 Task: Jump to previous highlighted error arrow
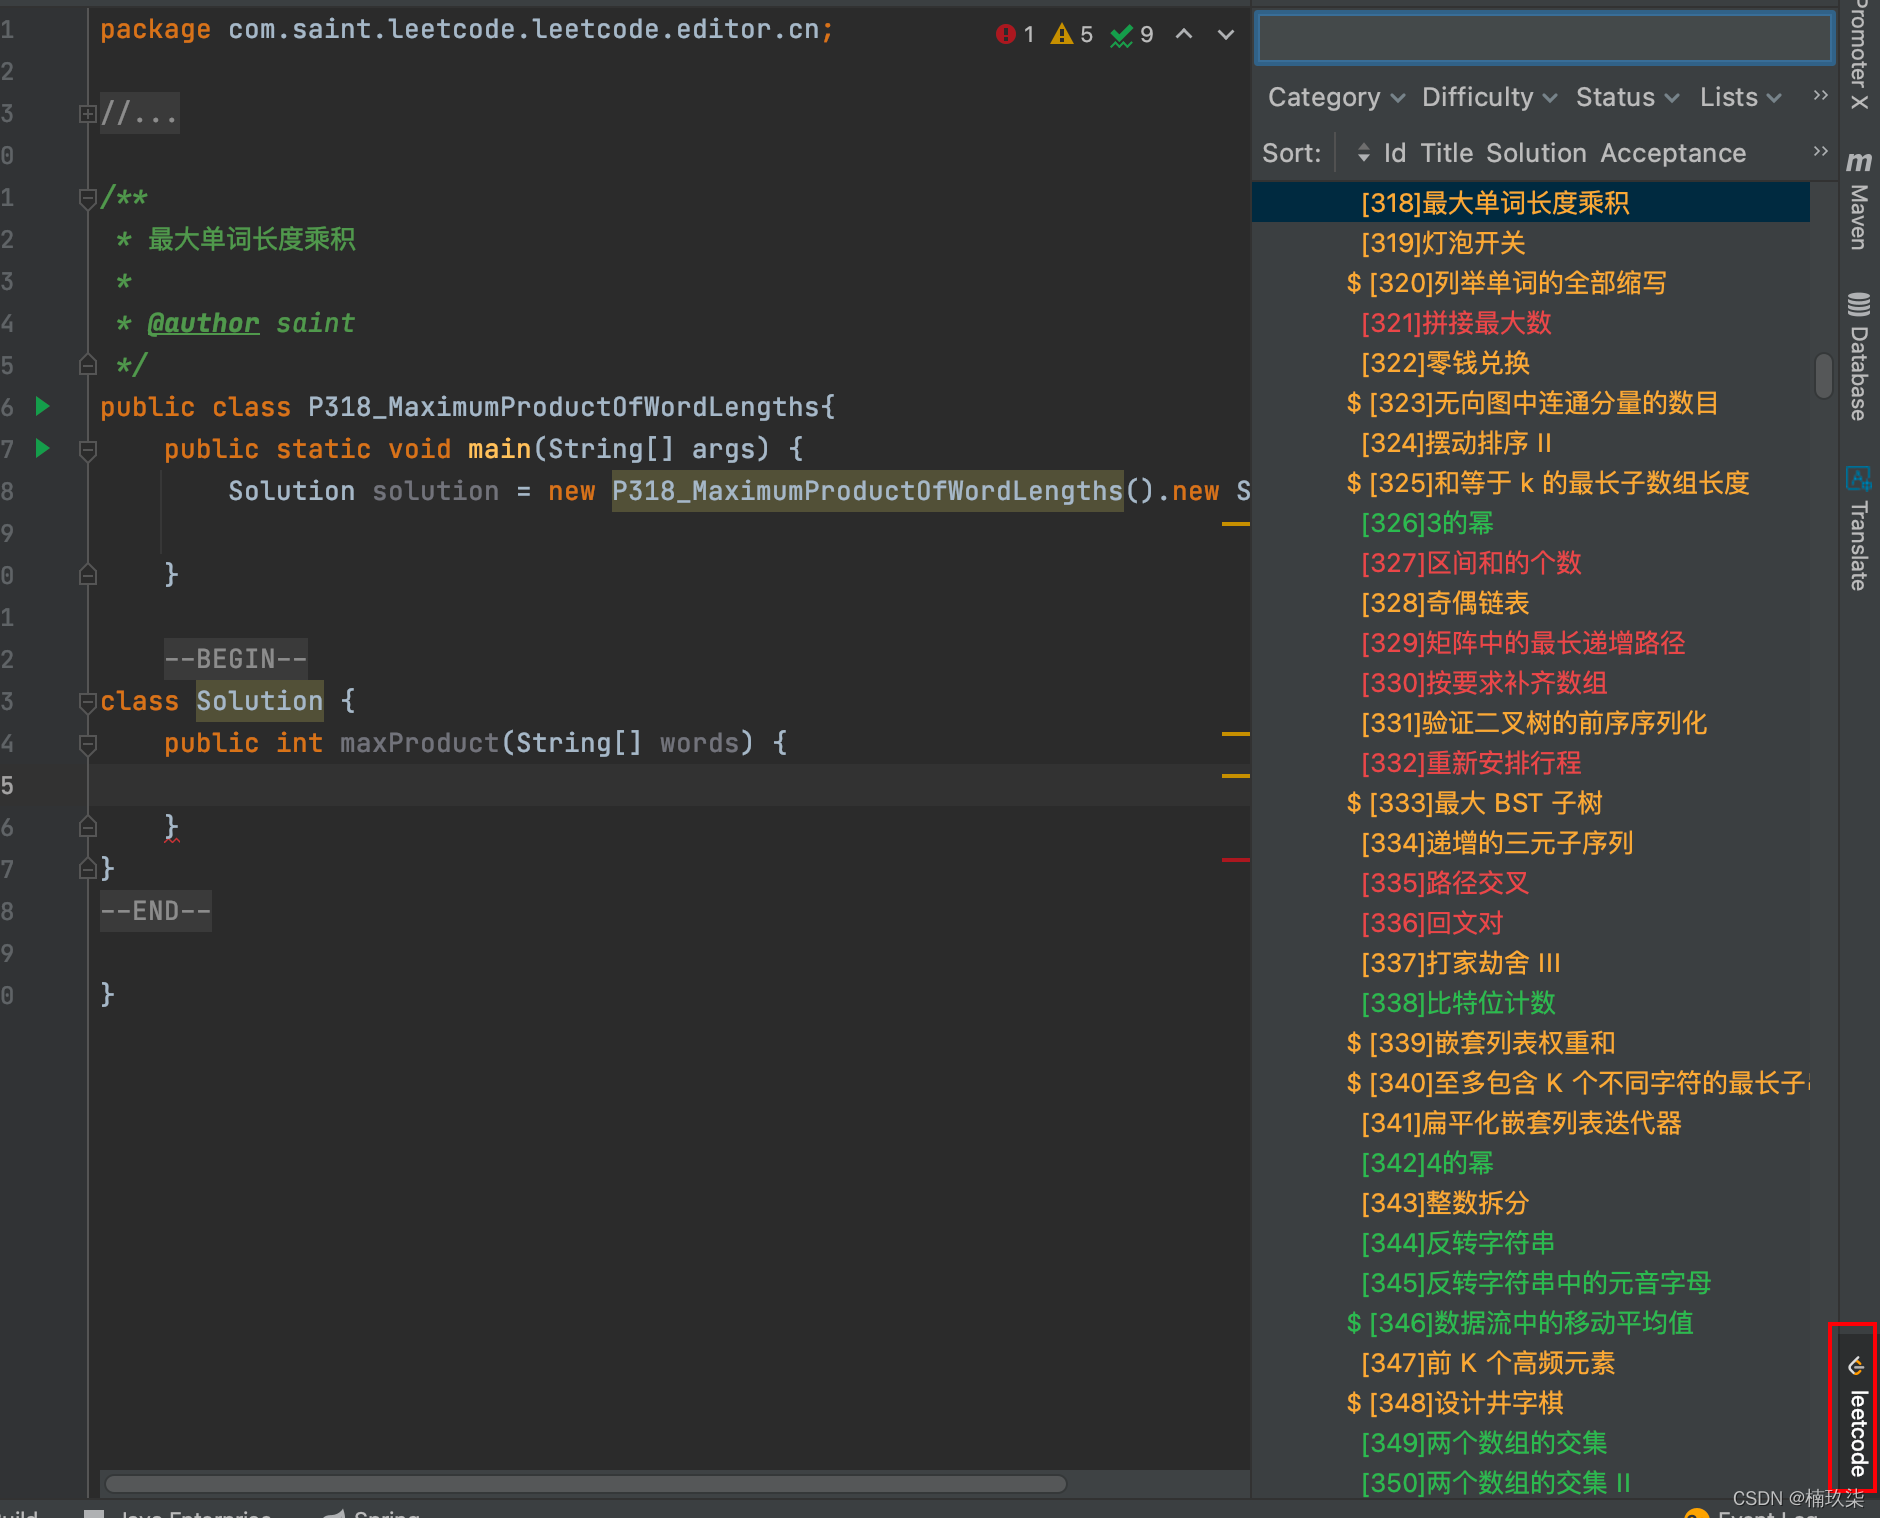tap(1184, 35)
